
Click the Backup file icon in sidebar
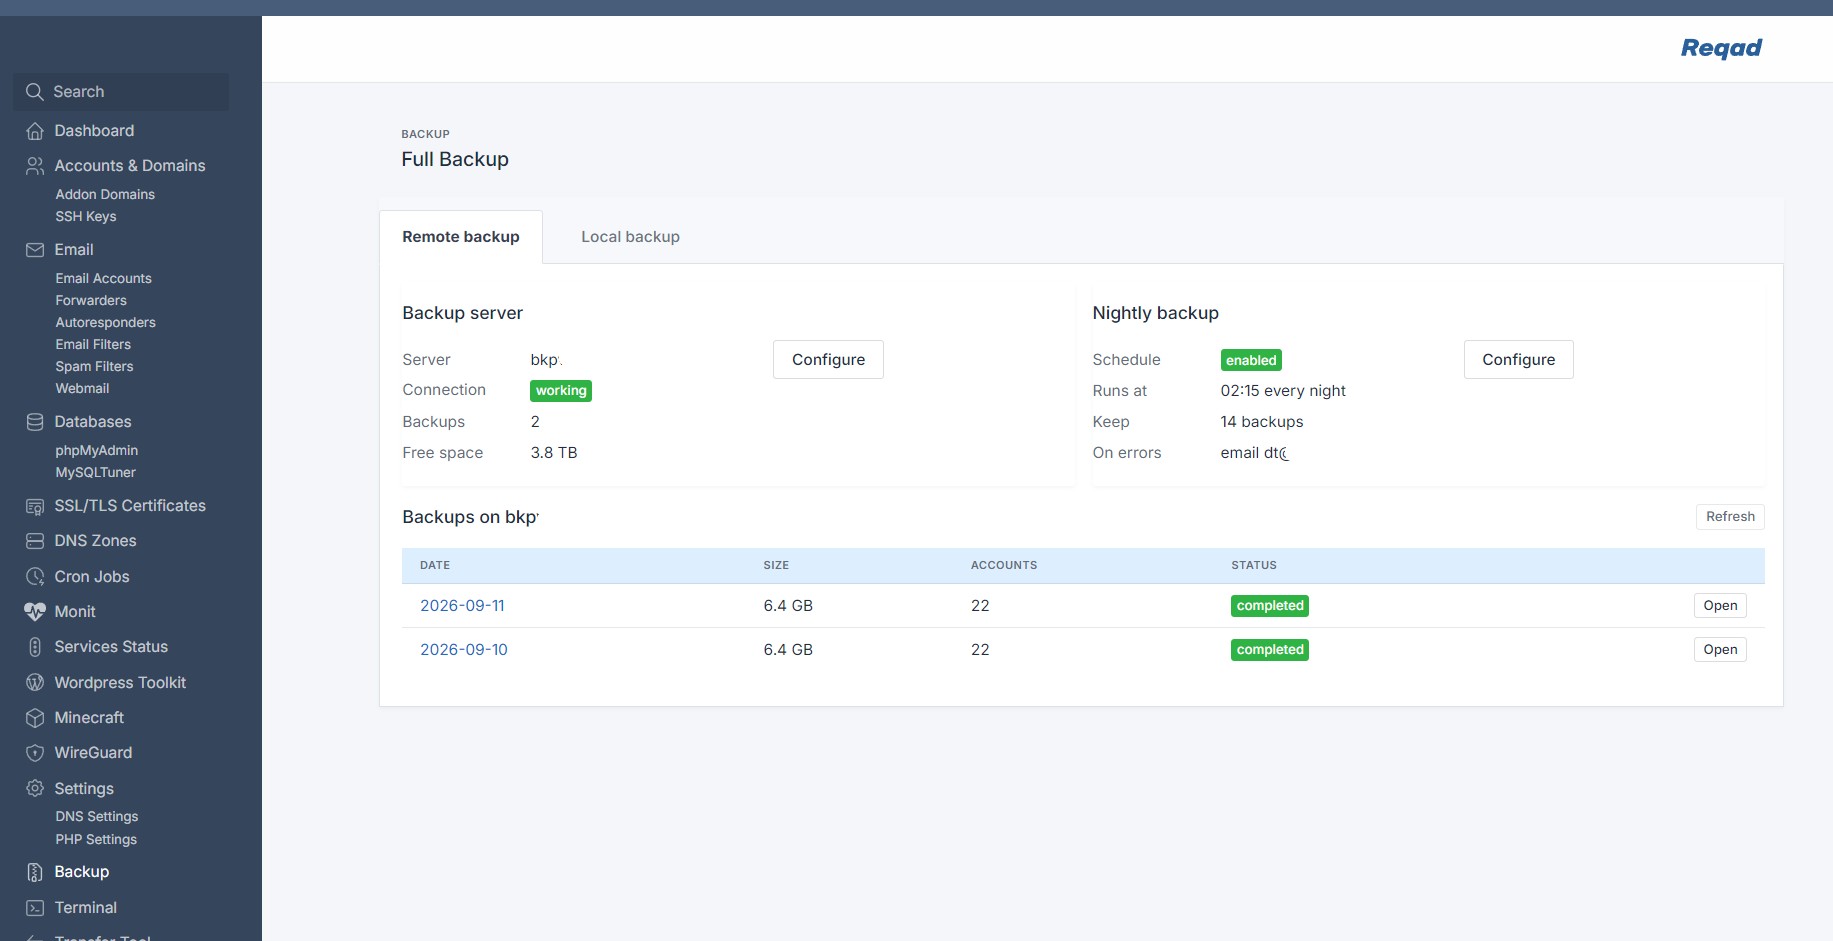tap(35, 872)
